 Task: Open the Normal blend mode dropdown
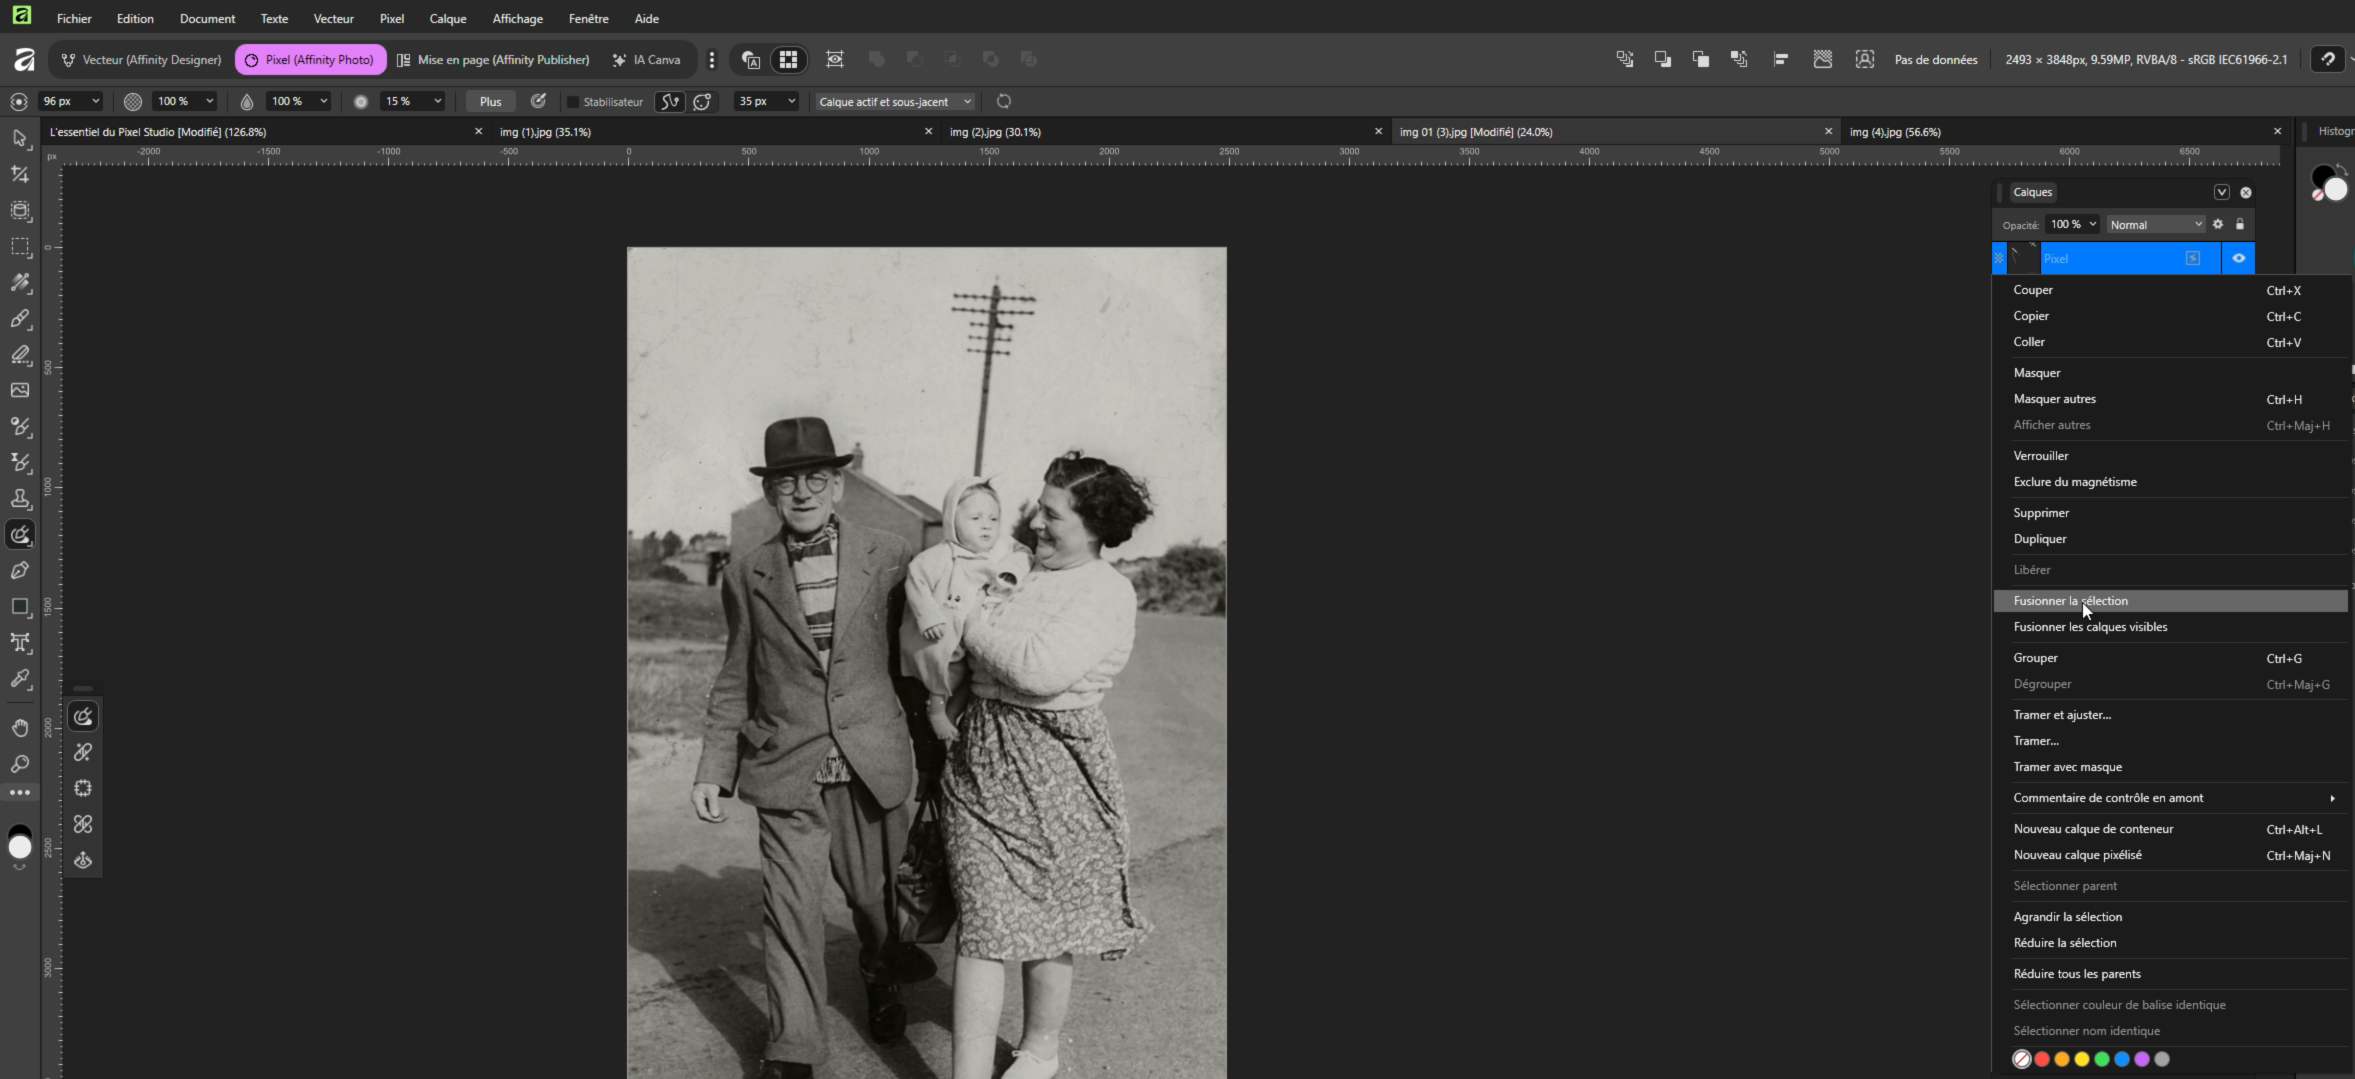(2154, 225)
